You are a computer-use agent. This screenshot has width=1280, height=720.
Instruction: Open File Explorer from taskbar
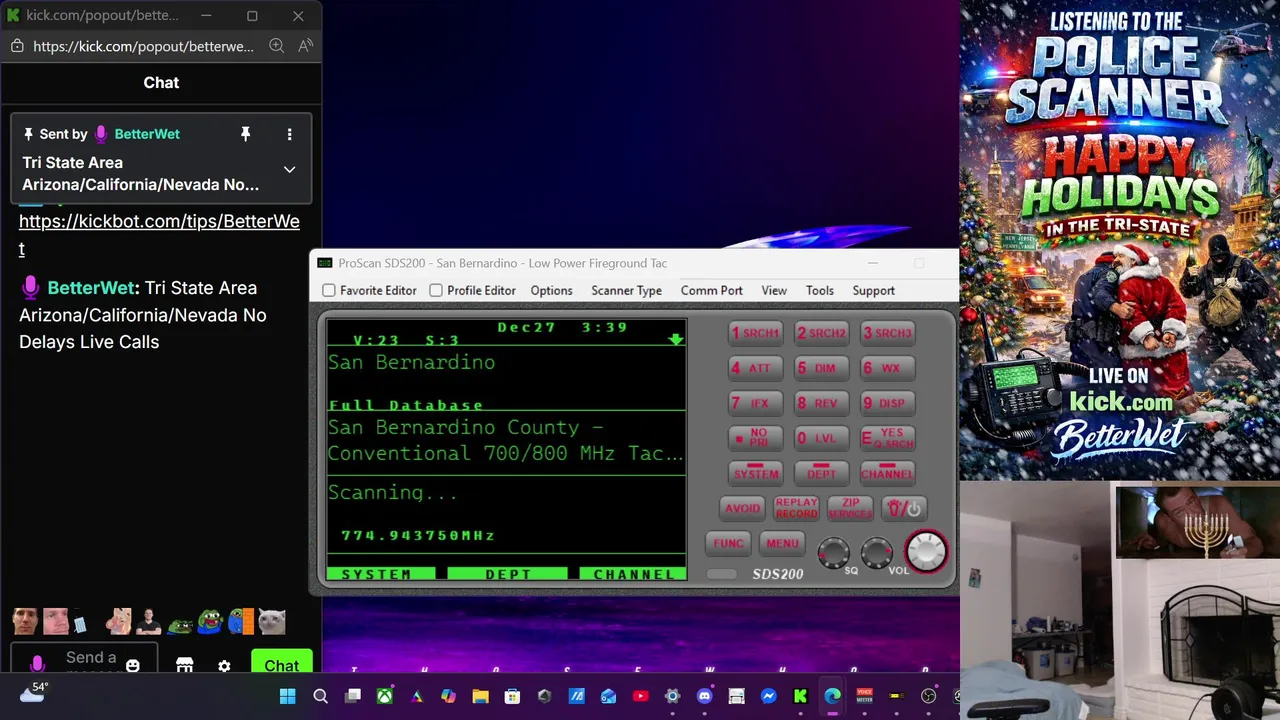(x=480, y=696)
